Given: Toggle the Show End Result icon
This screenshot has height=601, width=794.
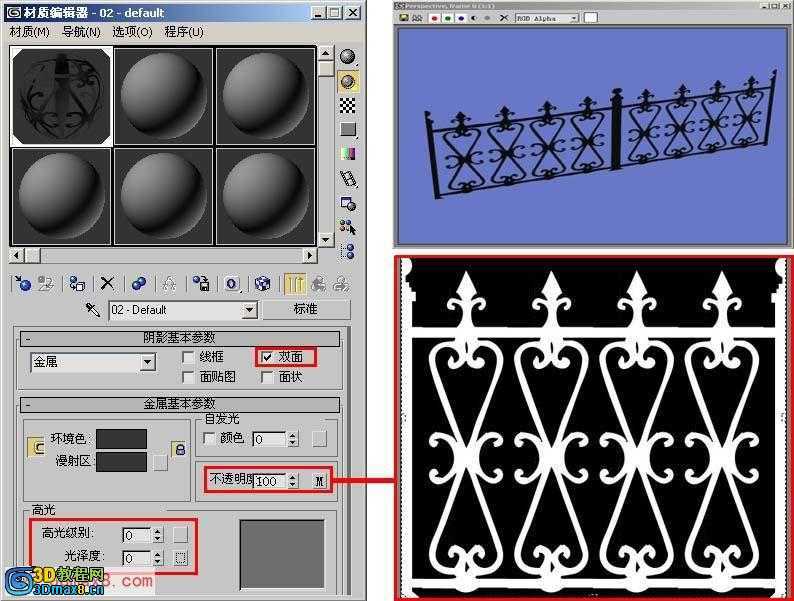Looking at the screenshot, I should (295, 284).
